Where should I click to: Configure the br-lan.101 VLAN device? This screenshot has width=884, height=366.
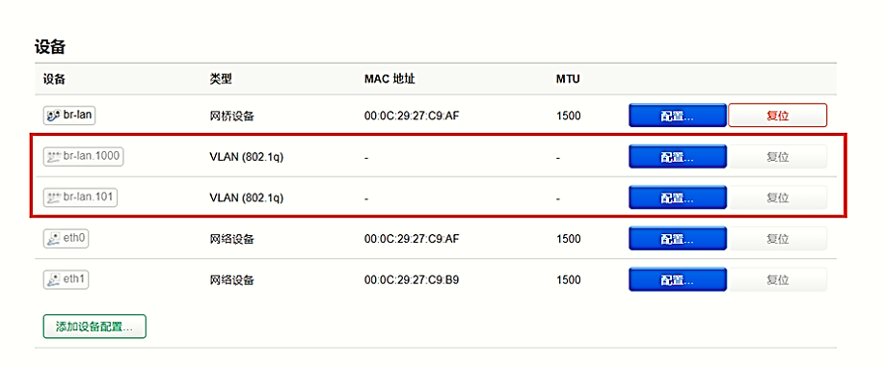[677, 198]
